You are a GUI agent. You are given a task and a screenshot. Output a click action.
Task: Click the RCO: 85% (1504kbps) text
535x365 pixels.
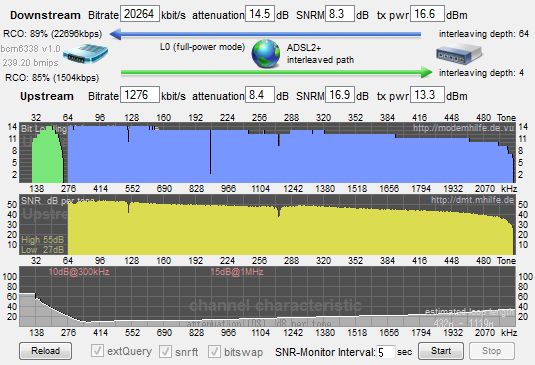coord(52,77)
